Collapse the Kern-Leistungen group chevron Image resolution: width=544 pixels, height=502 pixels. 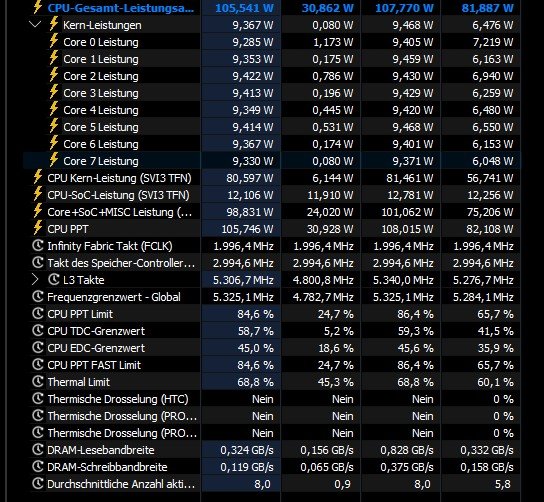click(35, 25)
